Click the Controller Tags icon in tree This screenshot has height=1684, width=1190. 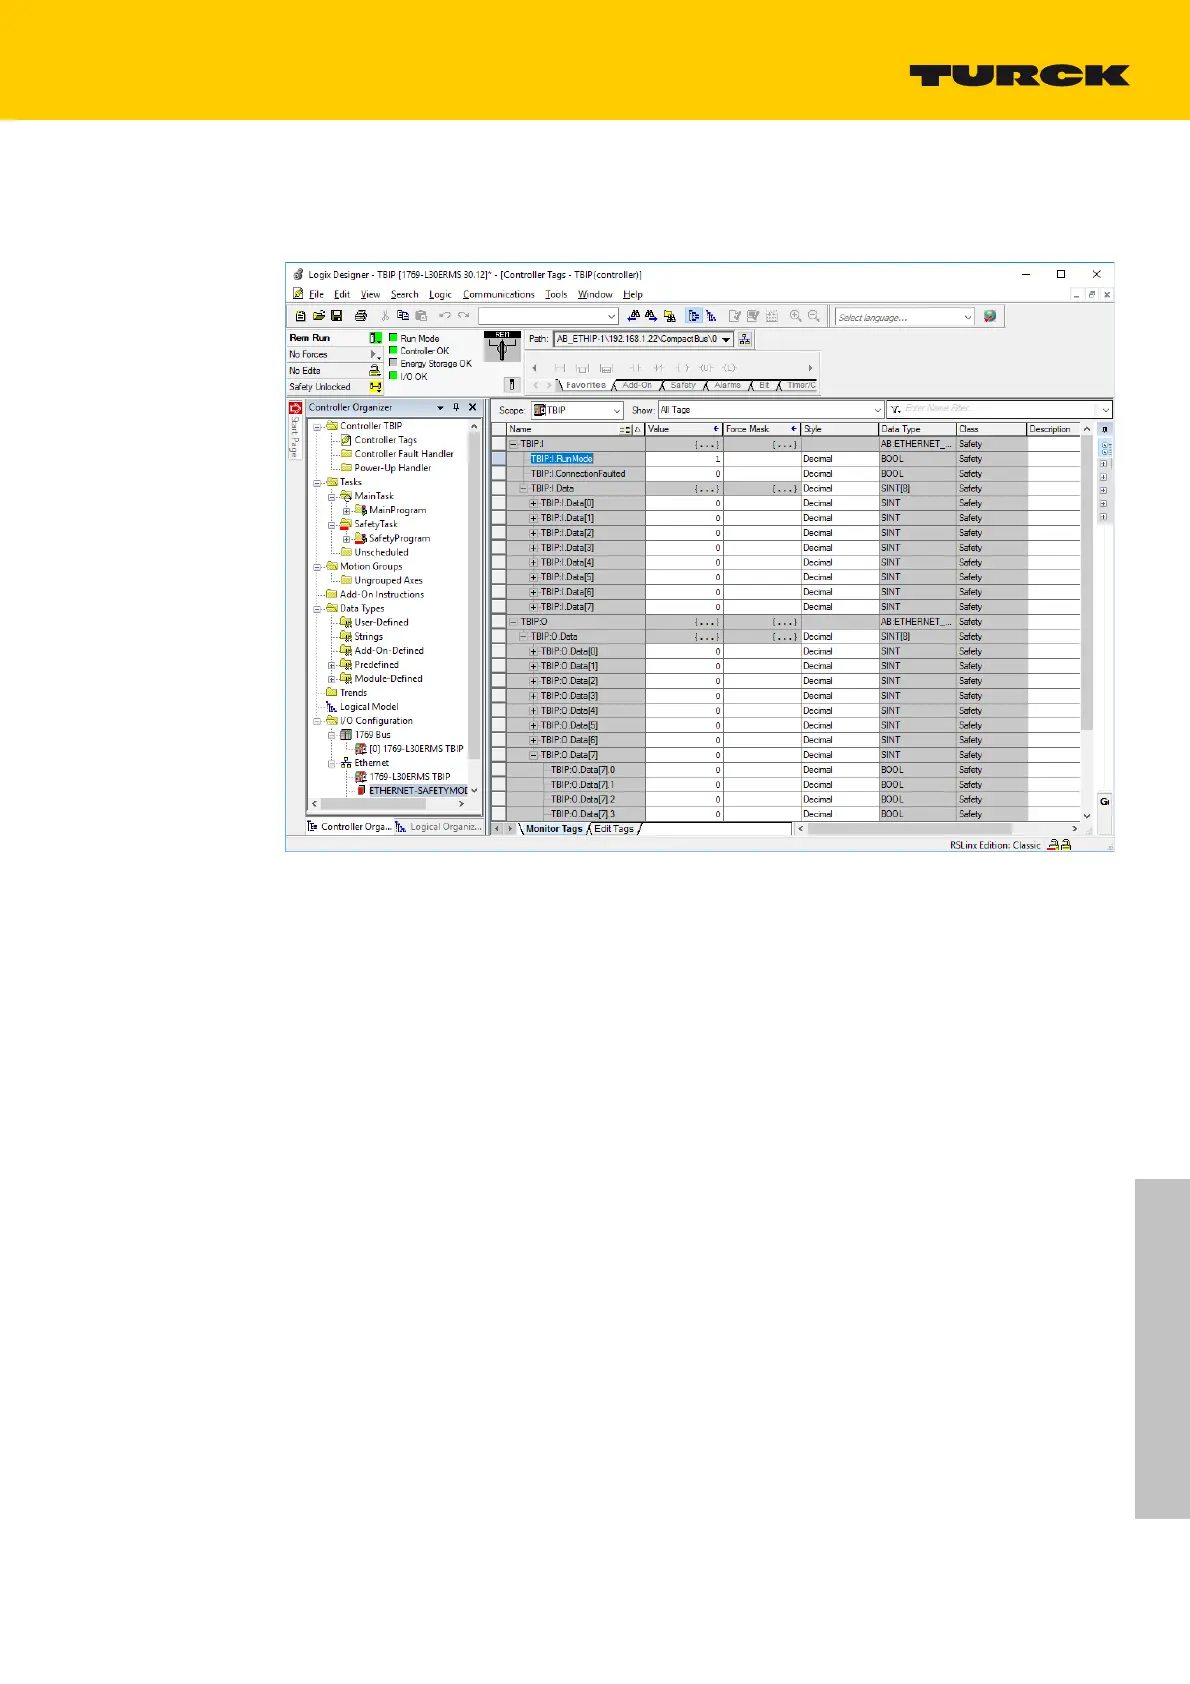point(346,440)
